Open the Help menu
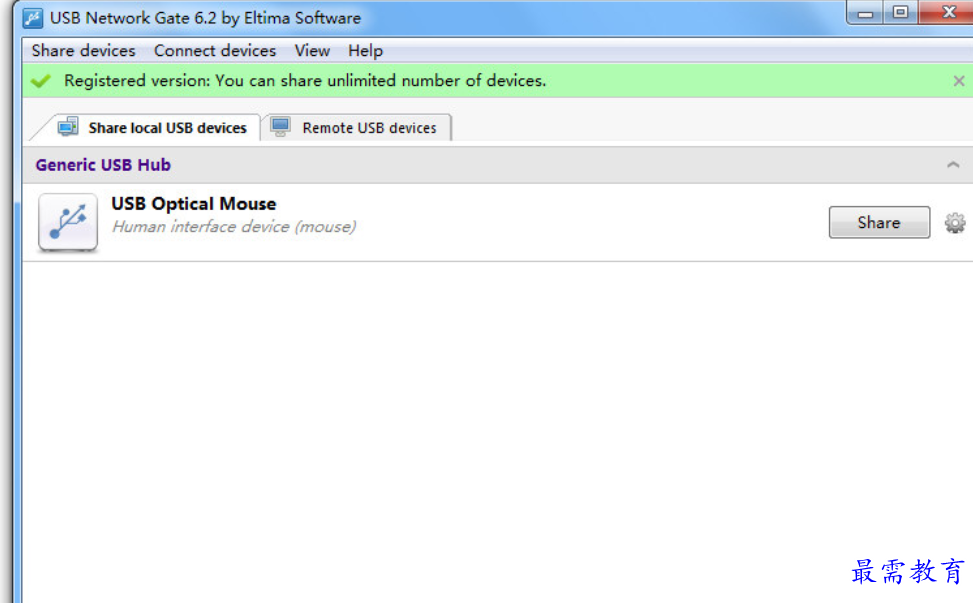This screenshot has width=973, height=603. click(x=365, y=51)
